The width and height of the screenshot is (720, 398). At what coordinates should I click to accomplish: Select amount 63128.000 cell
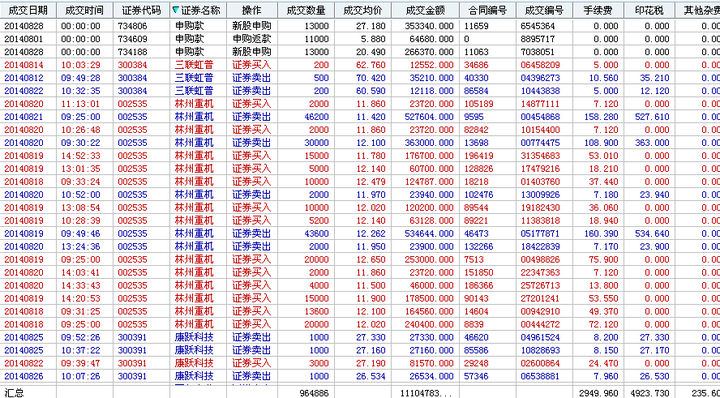point(432,221)
